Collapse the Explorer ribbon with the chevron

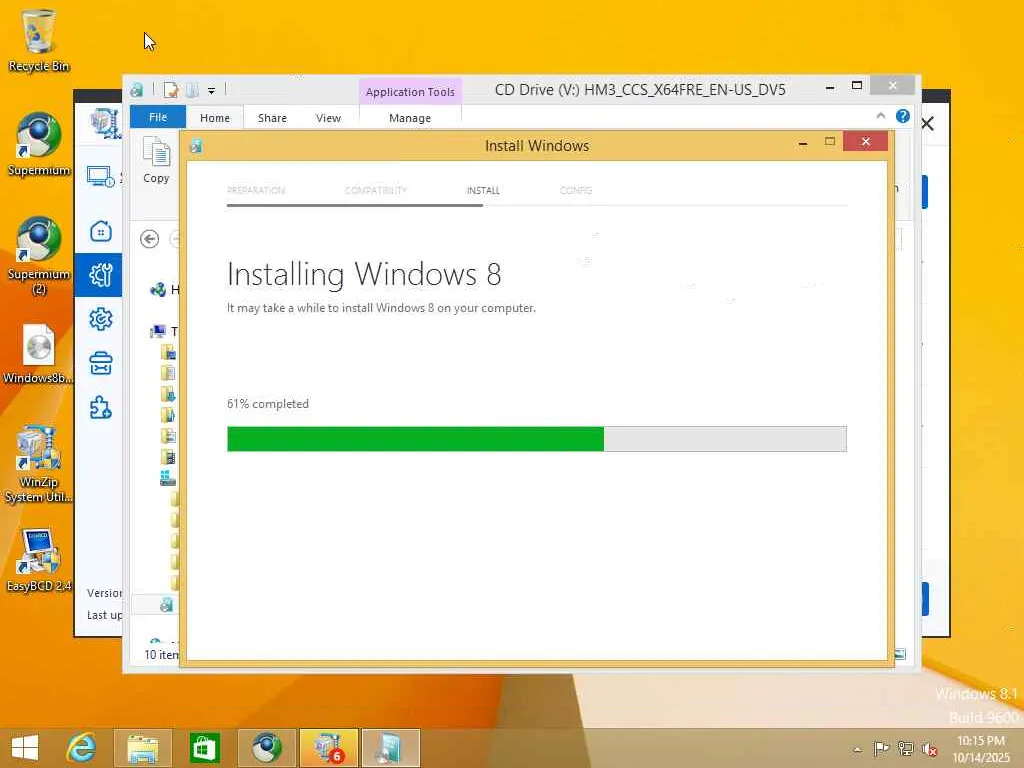tap(880, 116)
